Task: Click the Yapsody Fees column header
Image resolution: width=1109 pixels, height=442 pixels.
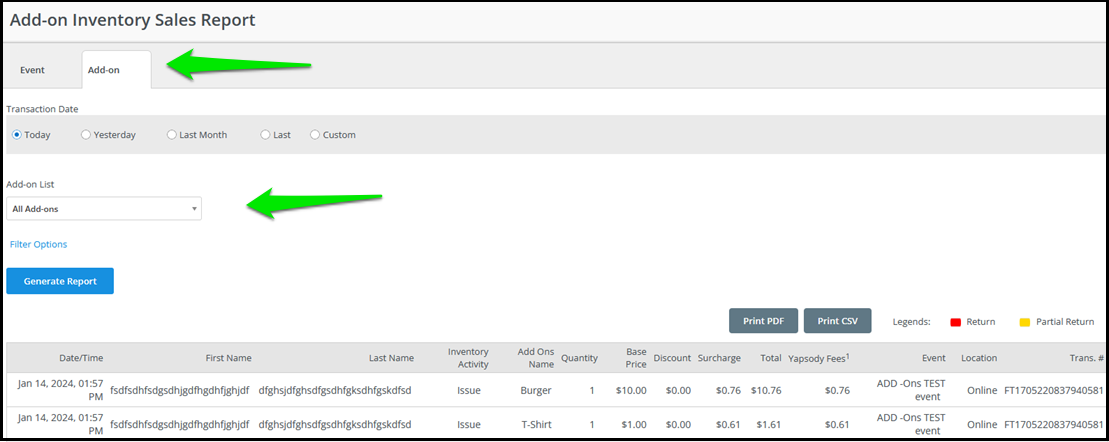Action: click(x=818, y=358)
